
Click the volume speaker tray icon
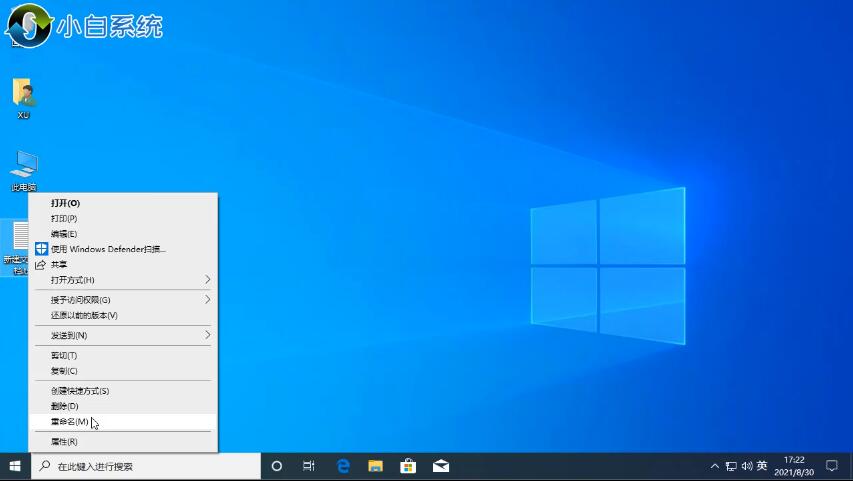coord(746,466)
